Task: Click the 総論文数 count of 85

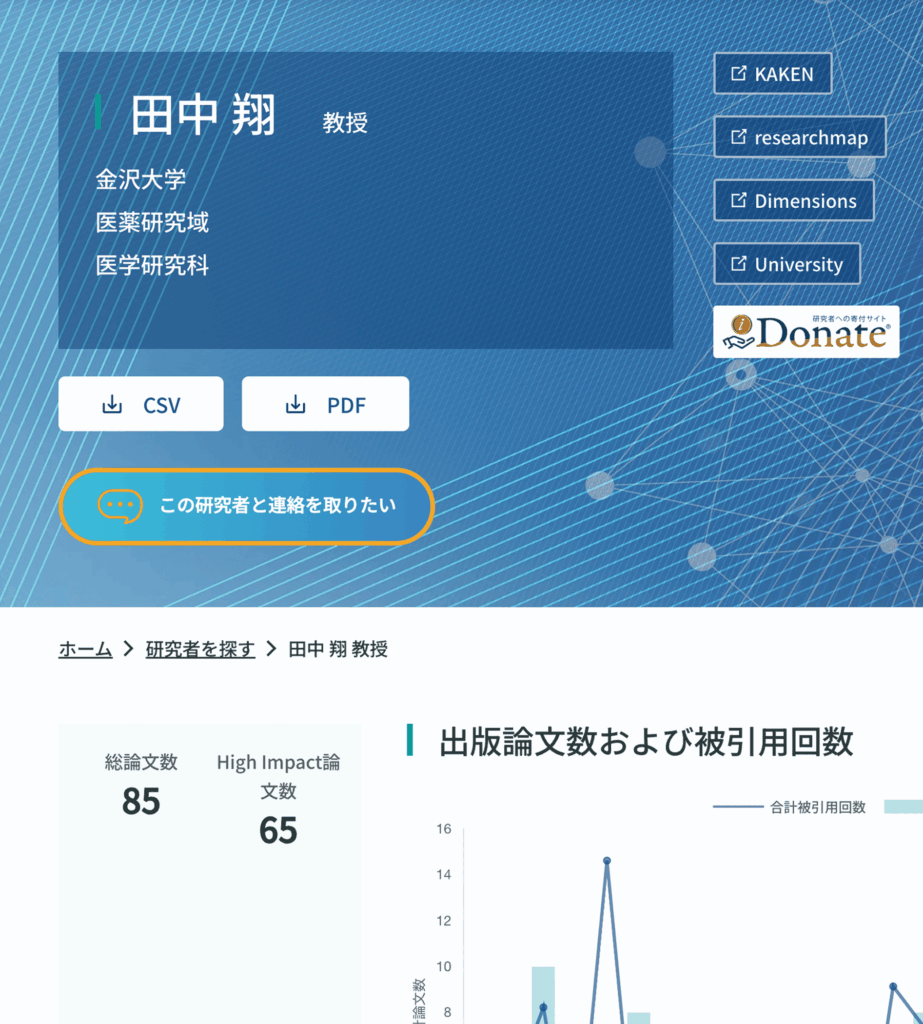Action: [141, 802]
